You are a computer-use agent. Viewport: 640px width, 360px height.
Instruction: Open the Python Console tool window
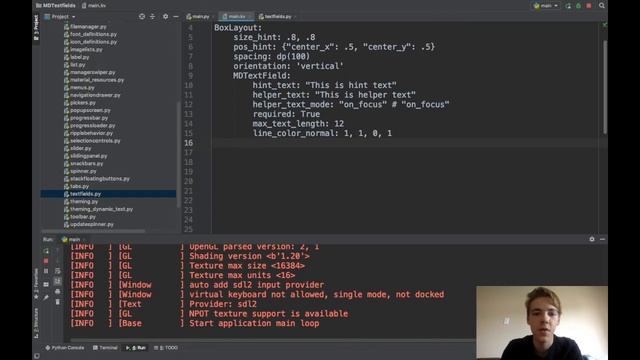coord(64,348)
